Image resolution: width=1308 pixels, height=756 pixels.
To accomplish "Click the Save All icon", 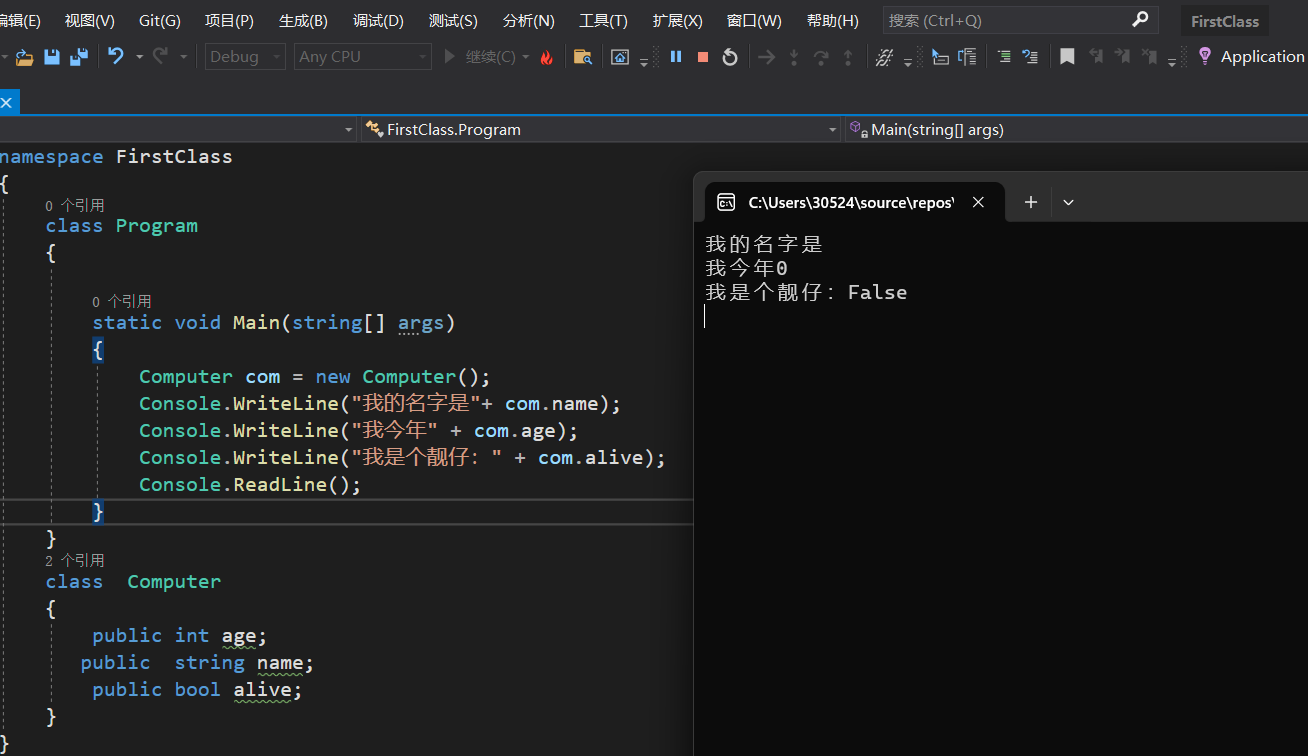I will pos(79,57).
